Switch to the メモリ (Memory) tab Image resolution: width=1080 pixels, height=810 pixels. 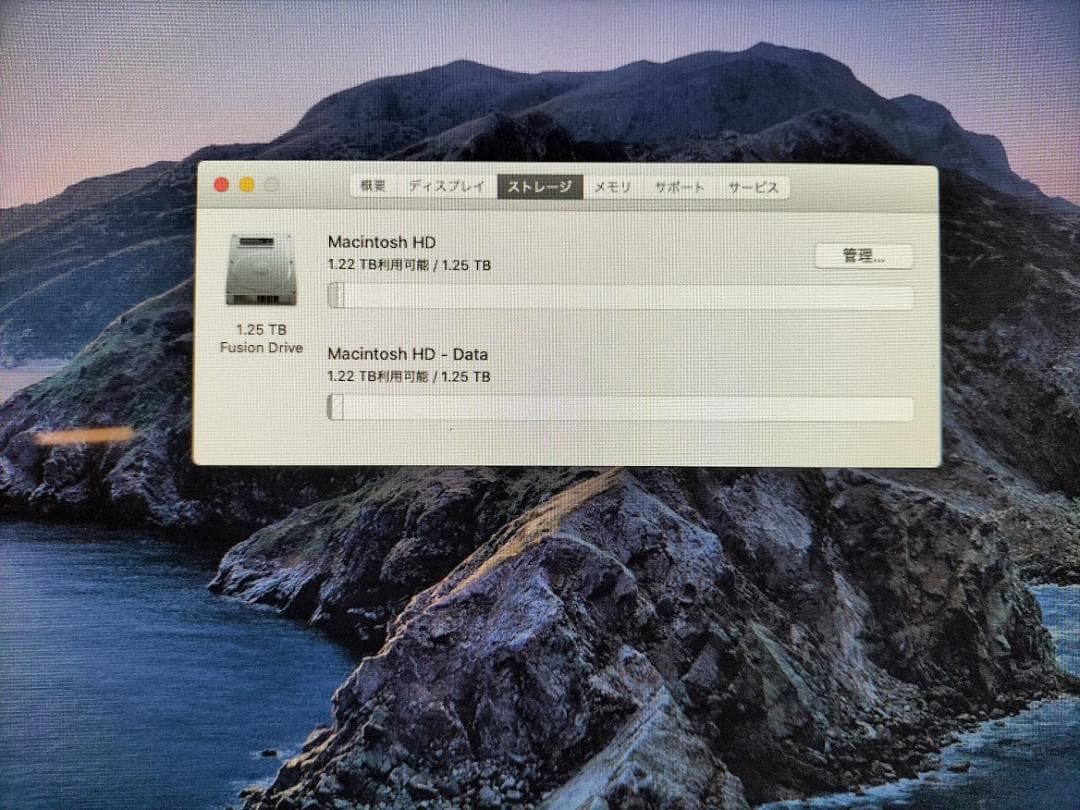click(x=613, y=185)
